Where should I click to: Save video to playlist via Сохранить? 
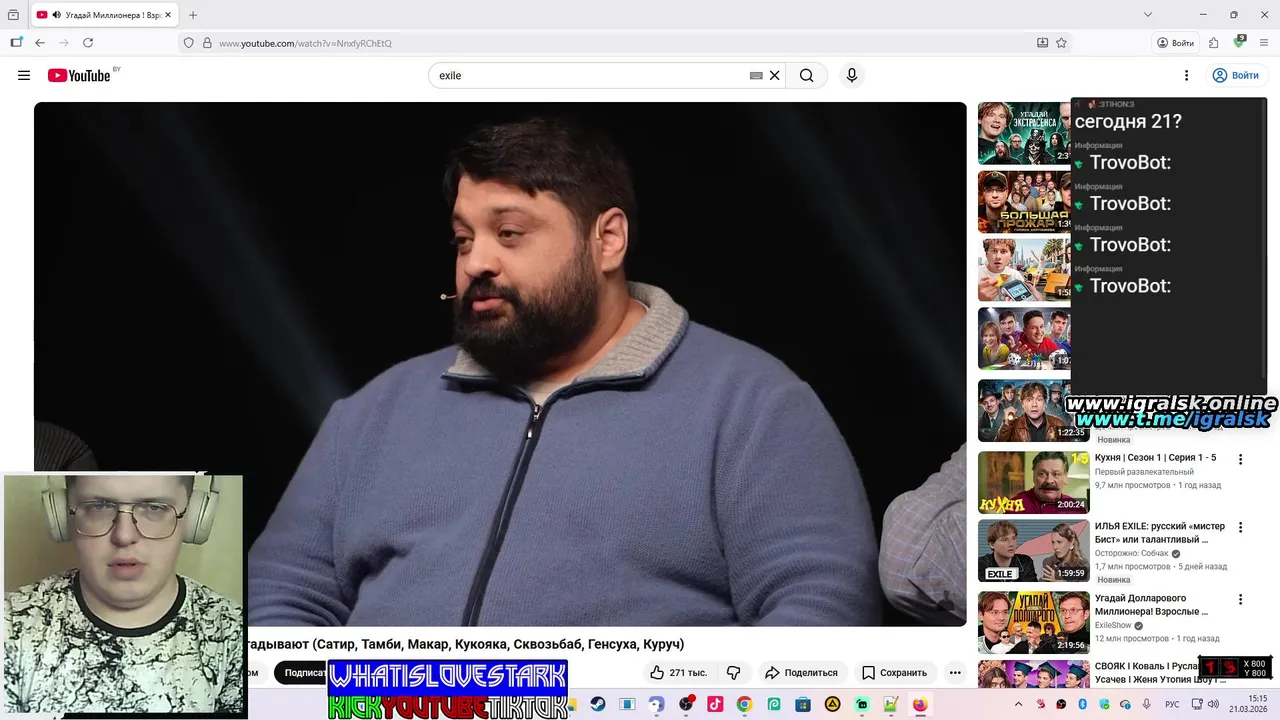[895, 672]
